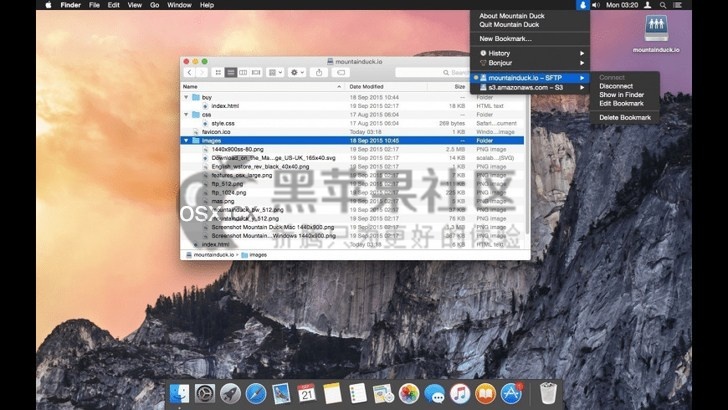728x410 pixels.
Task: Collapse the images folder
Action: coord(186,141)
